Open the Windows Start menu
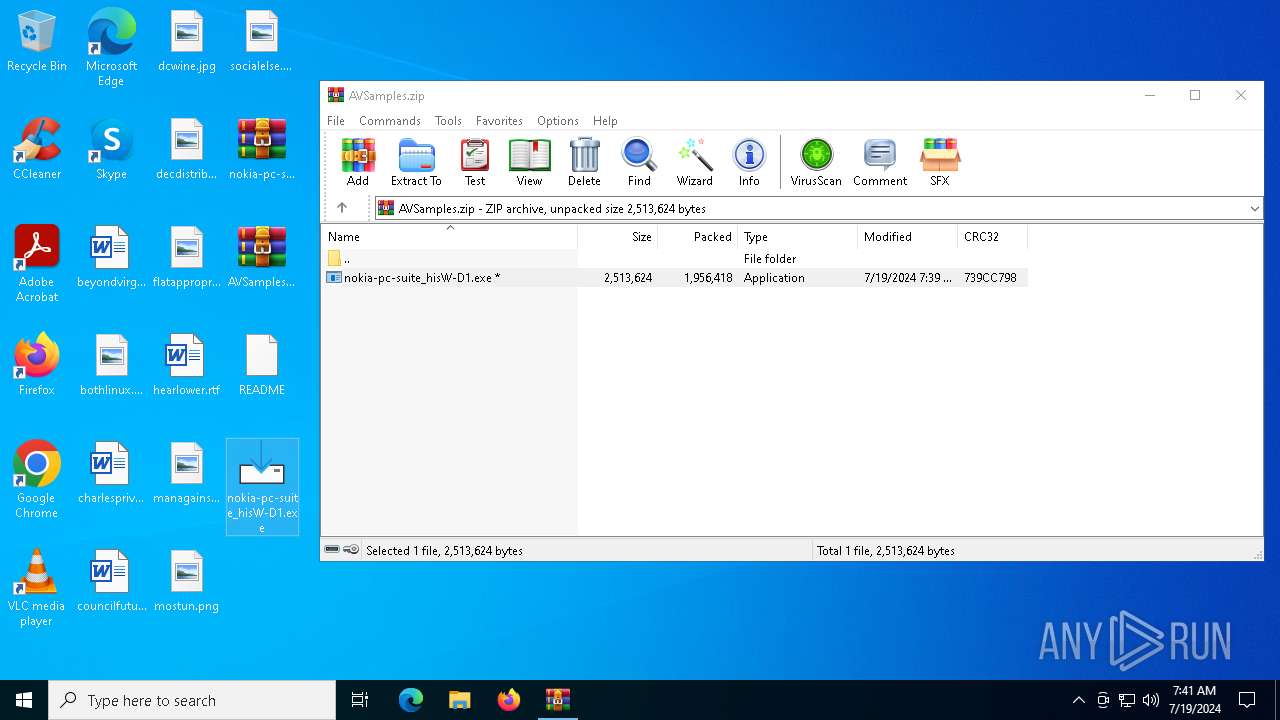 click(x=24, y=700)
